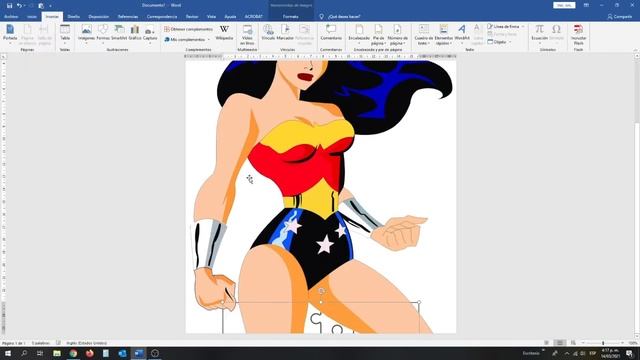Switch to the Referencias tab
The image size is (640, 360).
[128, 17]
